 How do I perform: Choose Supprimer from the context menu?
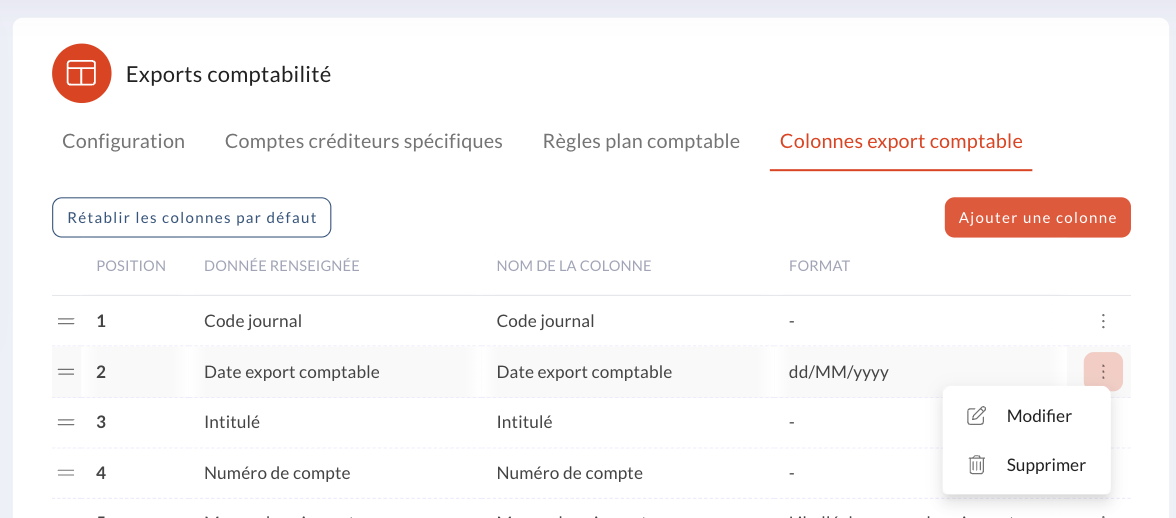pyautogui.click(x=1026, y=465)
